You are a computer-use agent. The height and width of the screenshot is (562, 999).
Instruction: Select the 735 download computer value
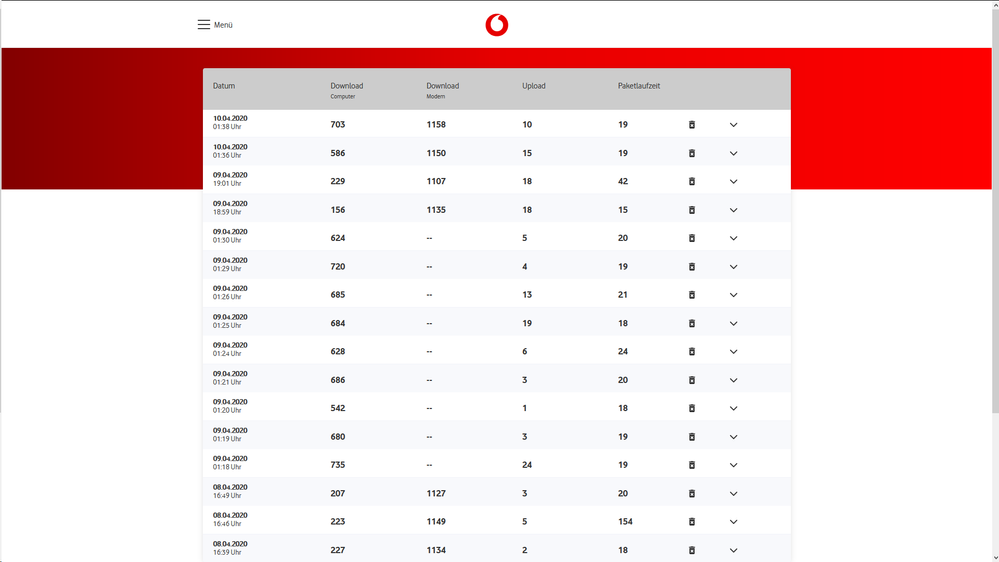tap(338, 465)
